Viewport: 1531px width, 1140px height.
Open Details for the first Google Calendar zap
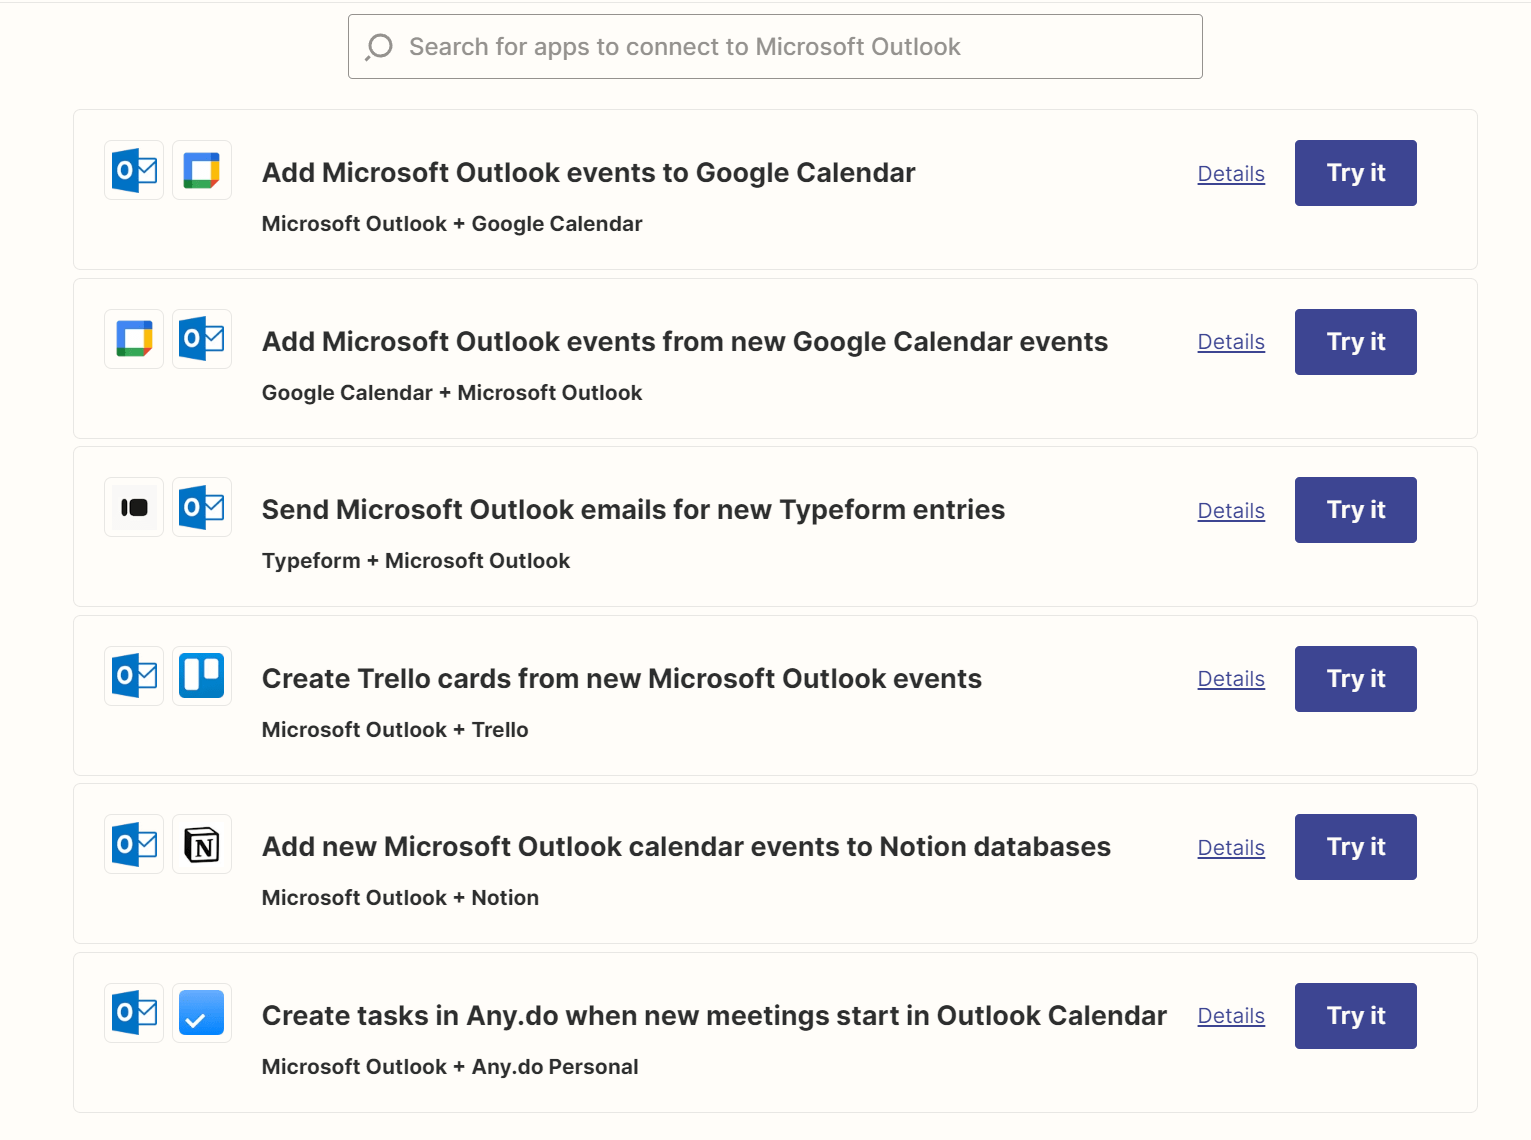point(1230,173)
